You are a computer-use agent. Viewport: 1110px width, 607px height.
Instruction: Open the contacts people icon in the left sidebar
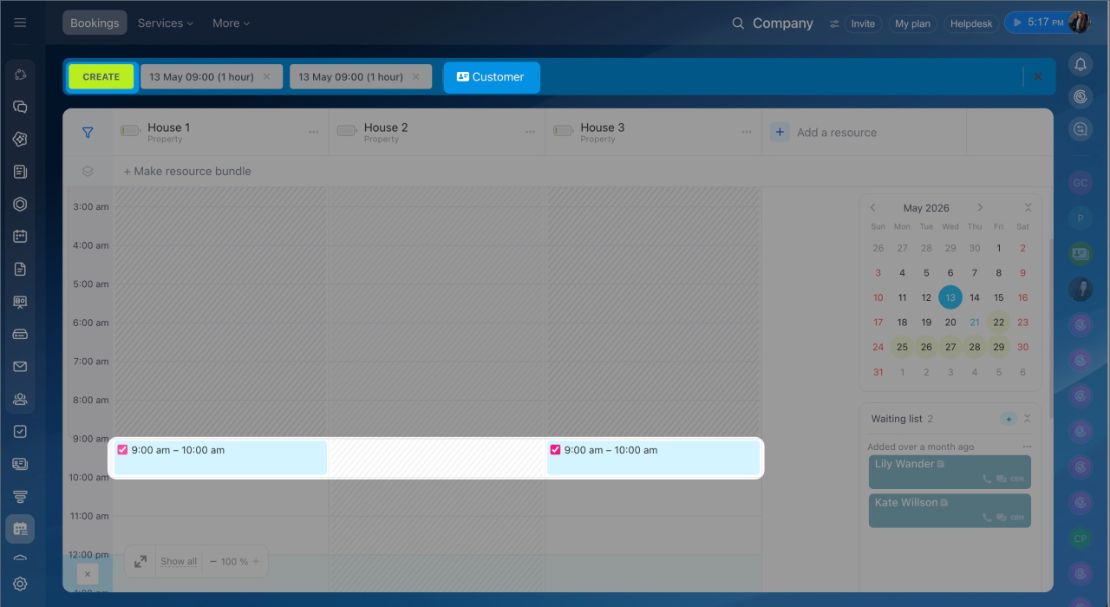tap(20, 399)
